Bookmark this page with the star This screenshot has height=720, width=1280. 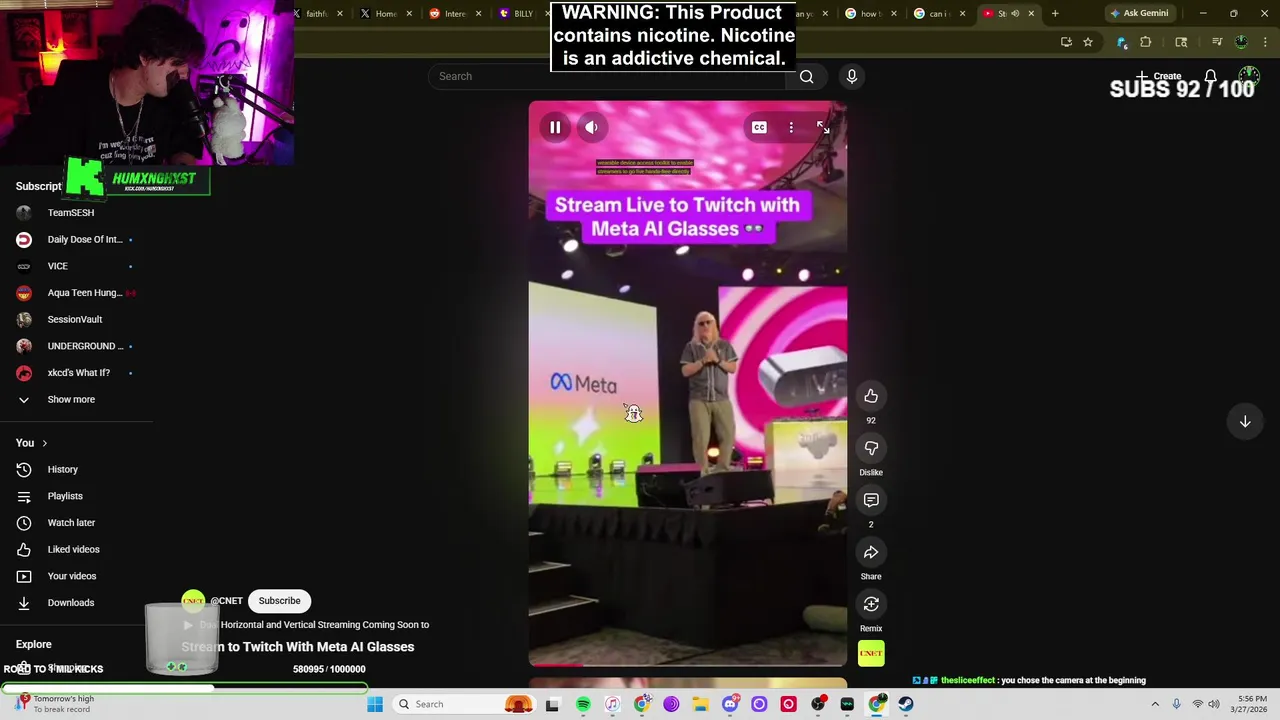[x=1088, y=42]
